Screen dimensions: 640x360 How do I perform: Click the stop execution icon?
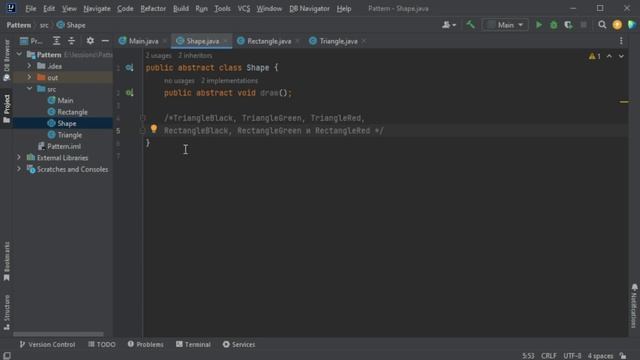tap(584, 25)
